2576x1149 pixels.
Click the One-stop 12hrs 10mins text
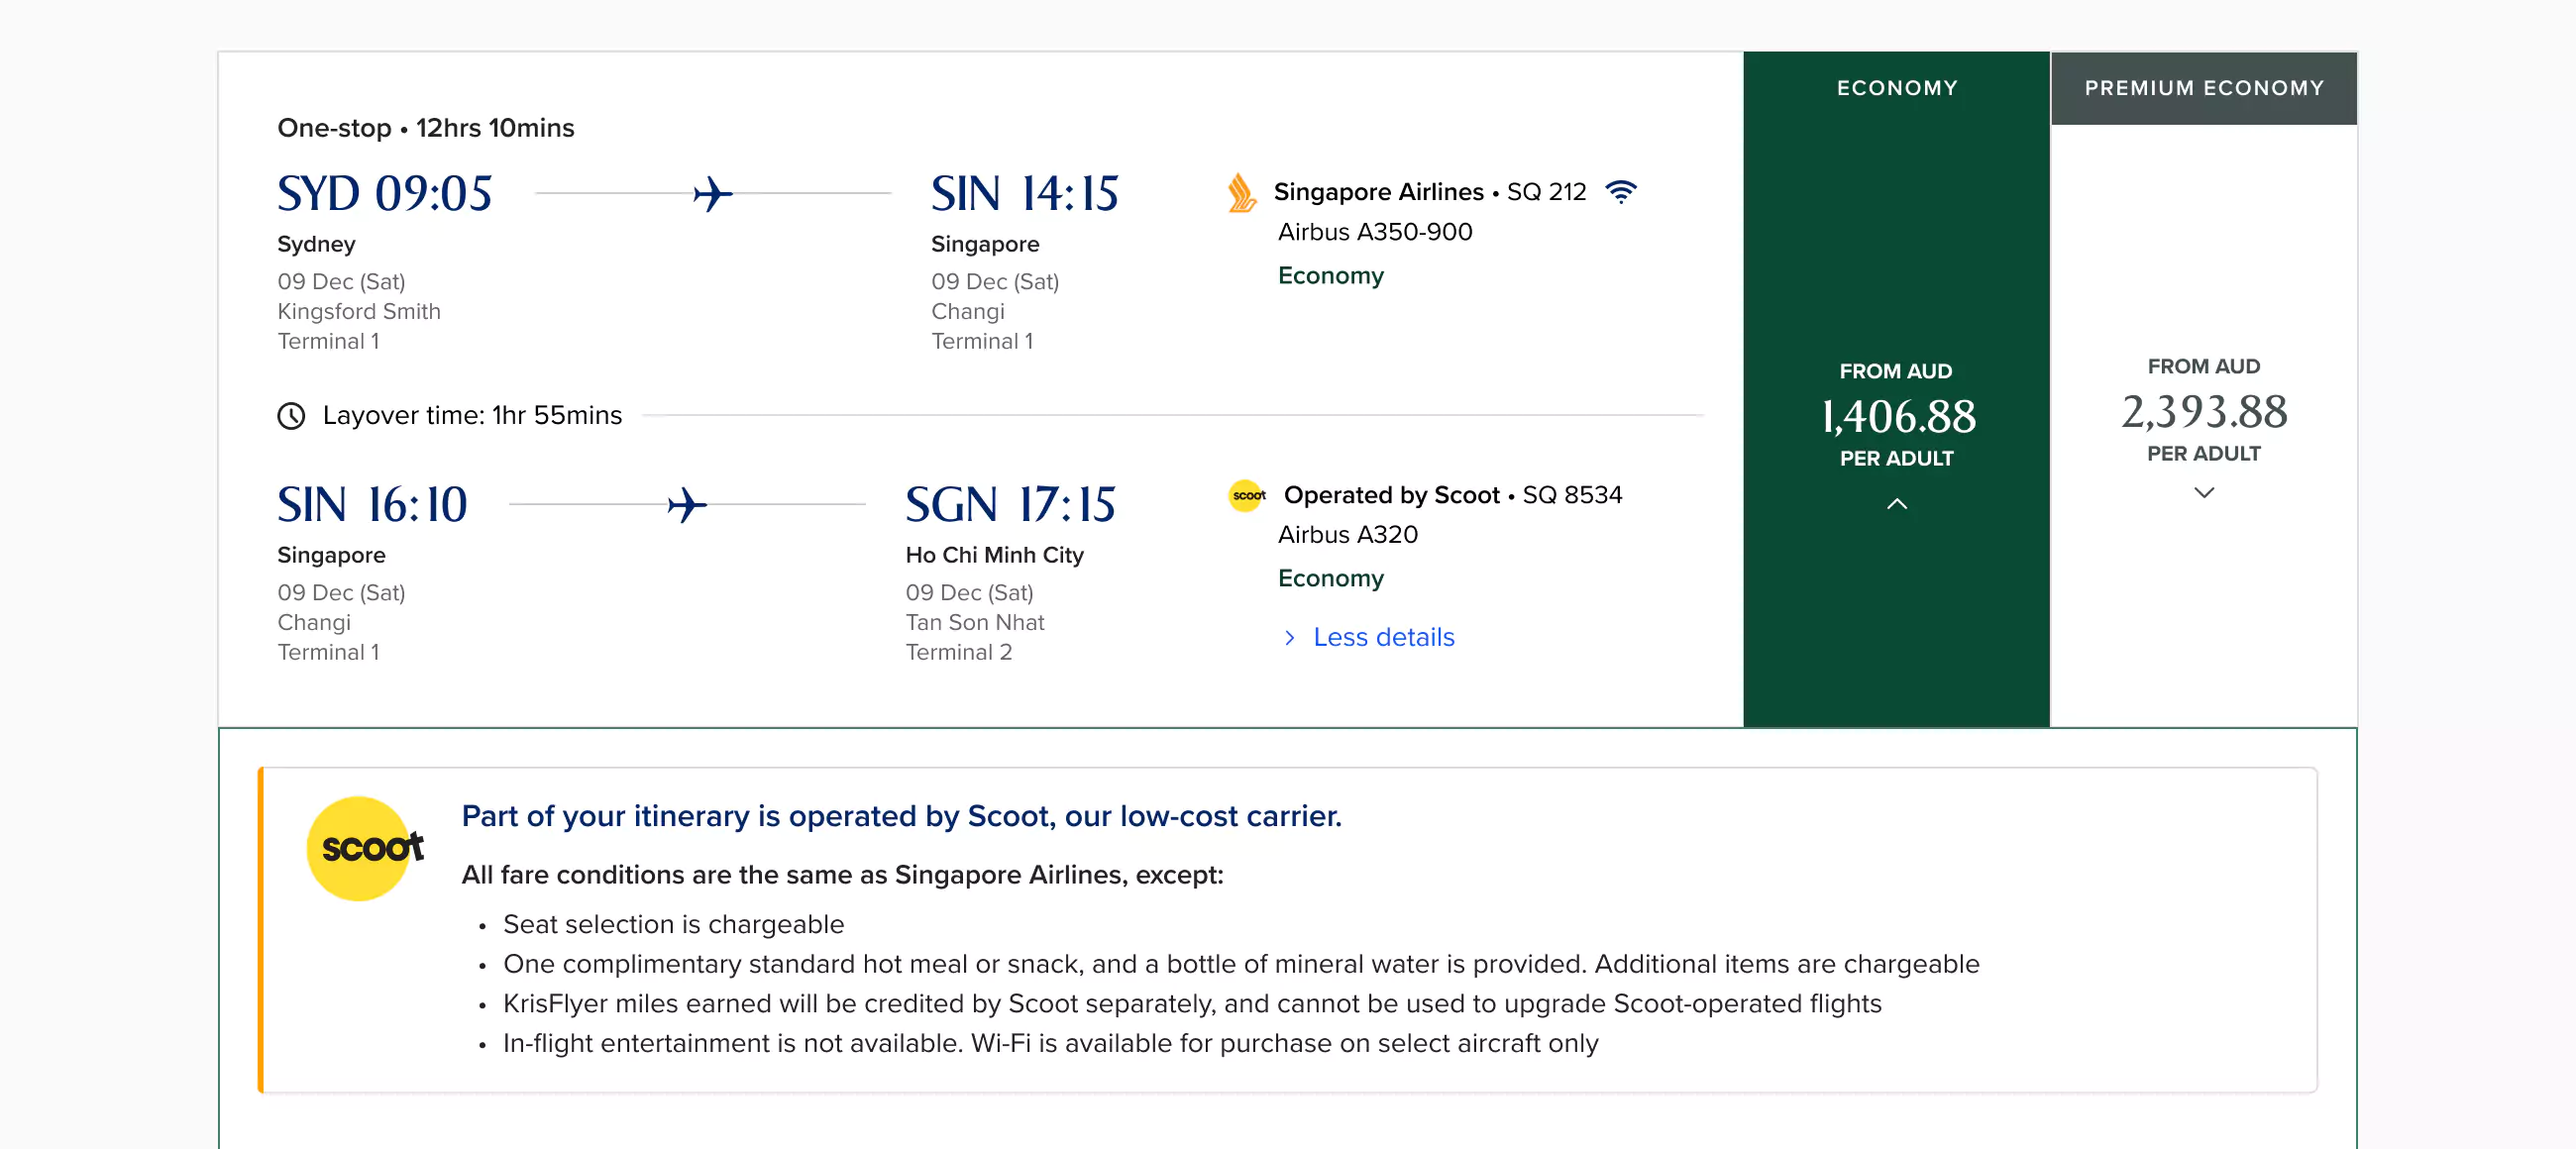coord(426,128)
